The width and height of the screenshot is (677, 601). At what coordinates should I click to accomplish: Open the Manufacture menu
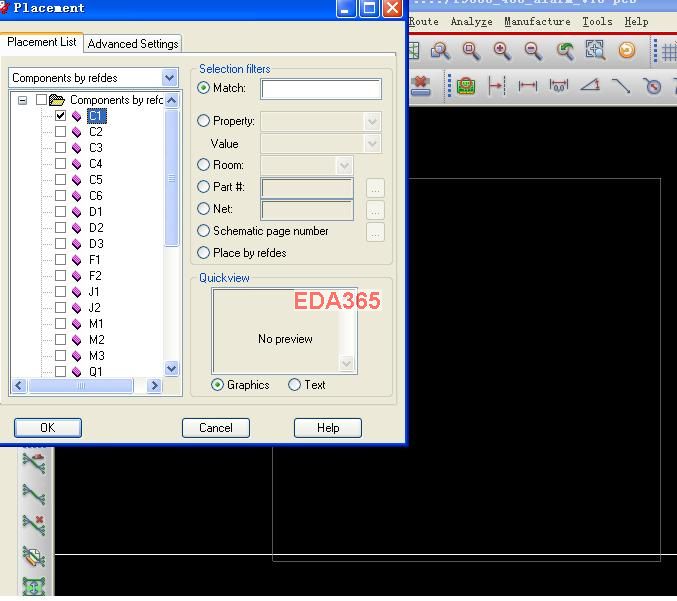click(537, 22)
